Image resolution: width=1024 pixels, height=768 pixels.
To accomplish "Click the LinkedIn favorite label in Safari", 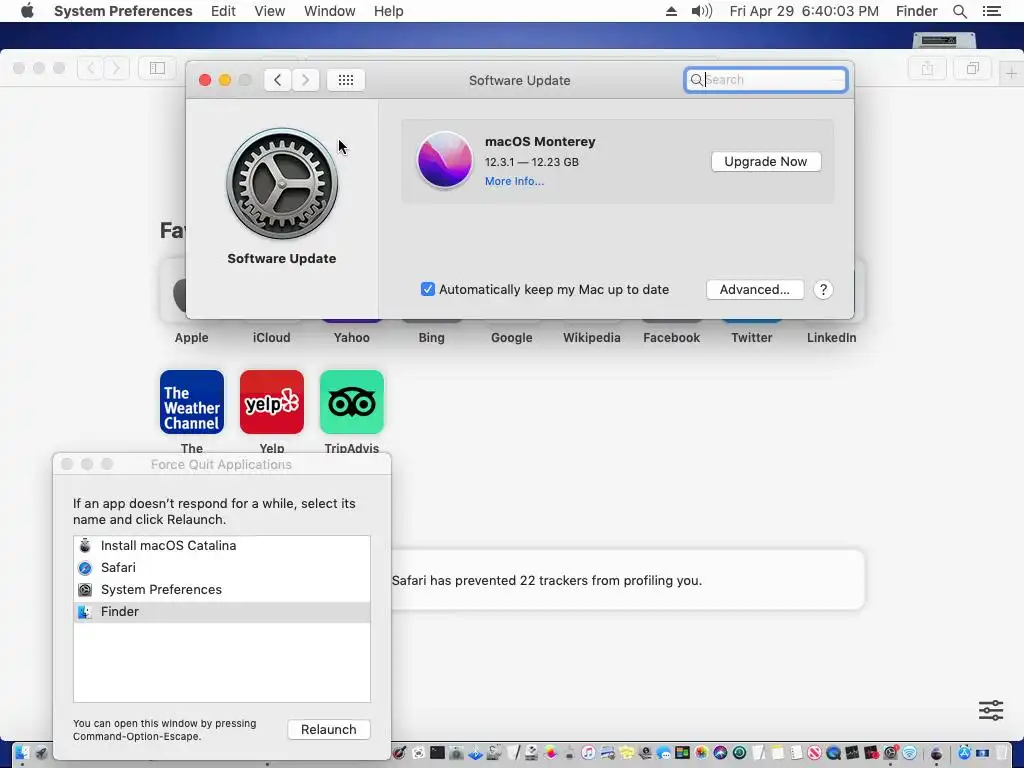I will pyautogui.click(x=831, y=338).
